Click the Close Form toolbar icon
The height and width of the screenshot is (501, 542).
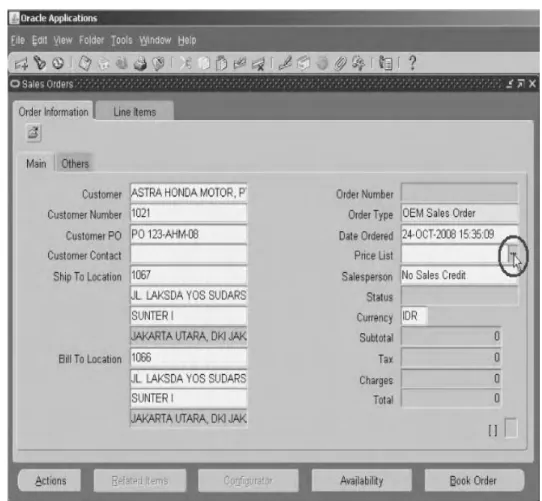point(159,64)
